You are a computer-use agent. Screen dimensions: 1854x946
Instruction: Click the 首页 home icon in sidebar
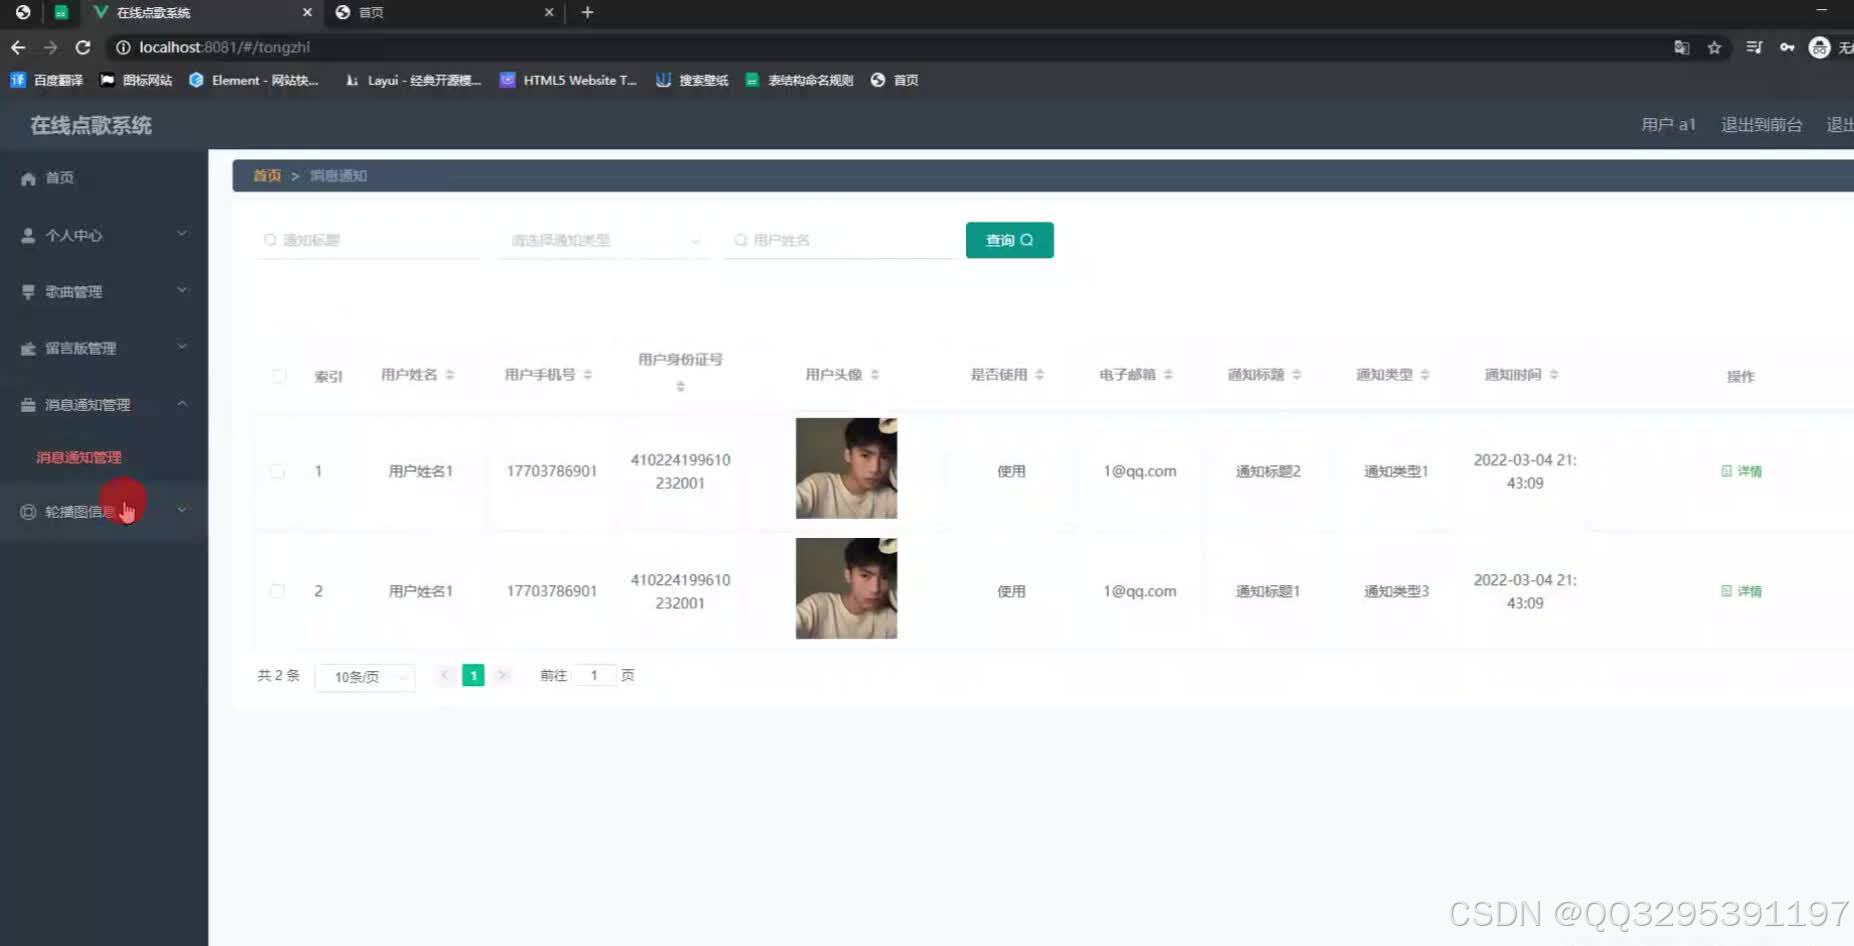[x=28, y=177]
